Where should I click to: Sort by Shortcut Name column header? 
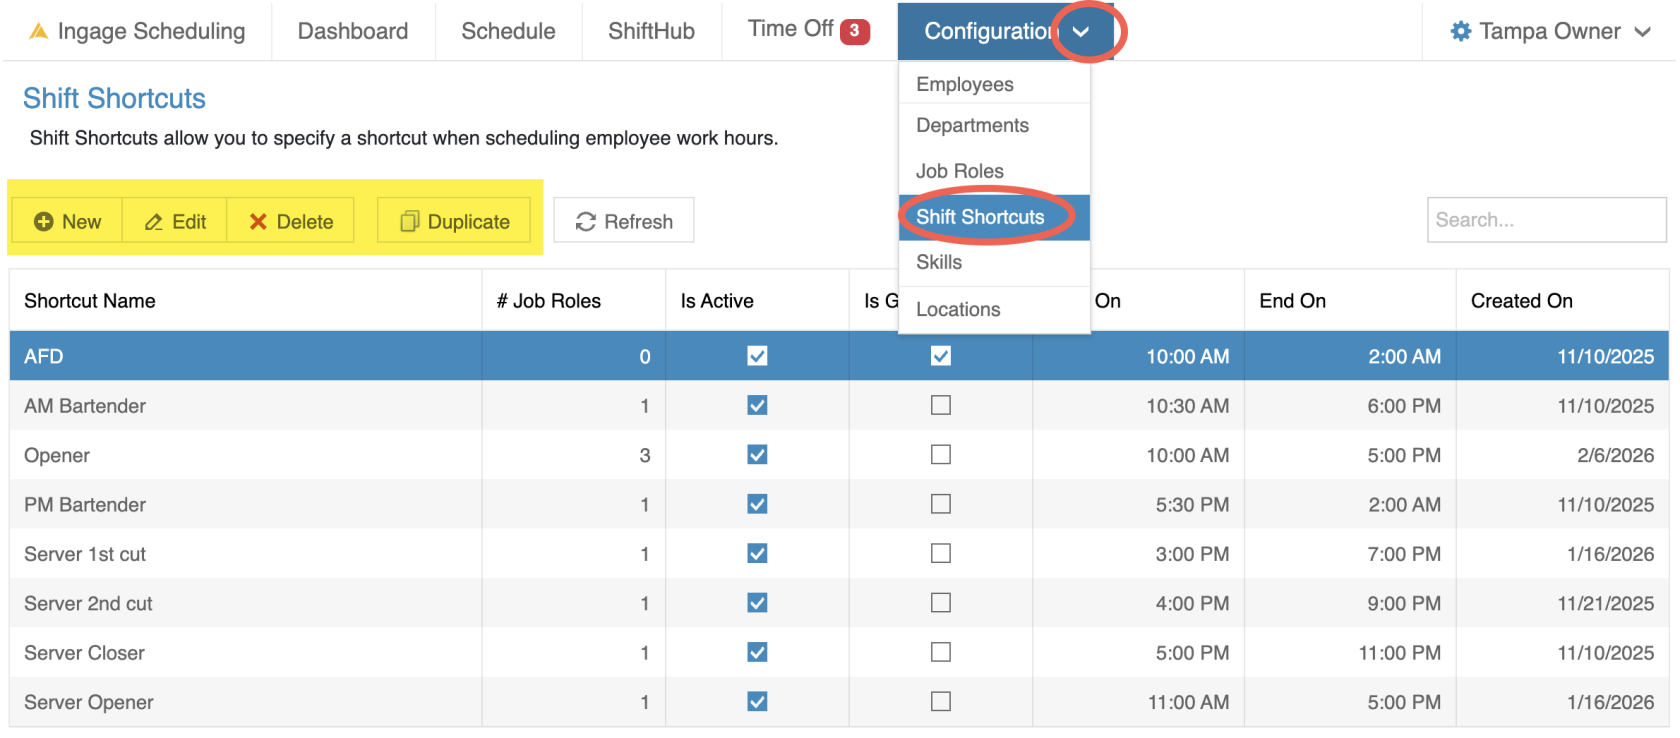90,301
